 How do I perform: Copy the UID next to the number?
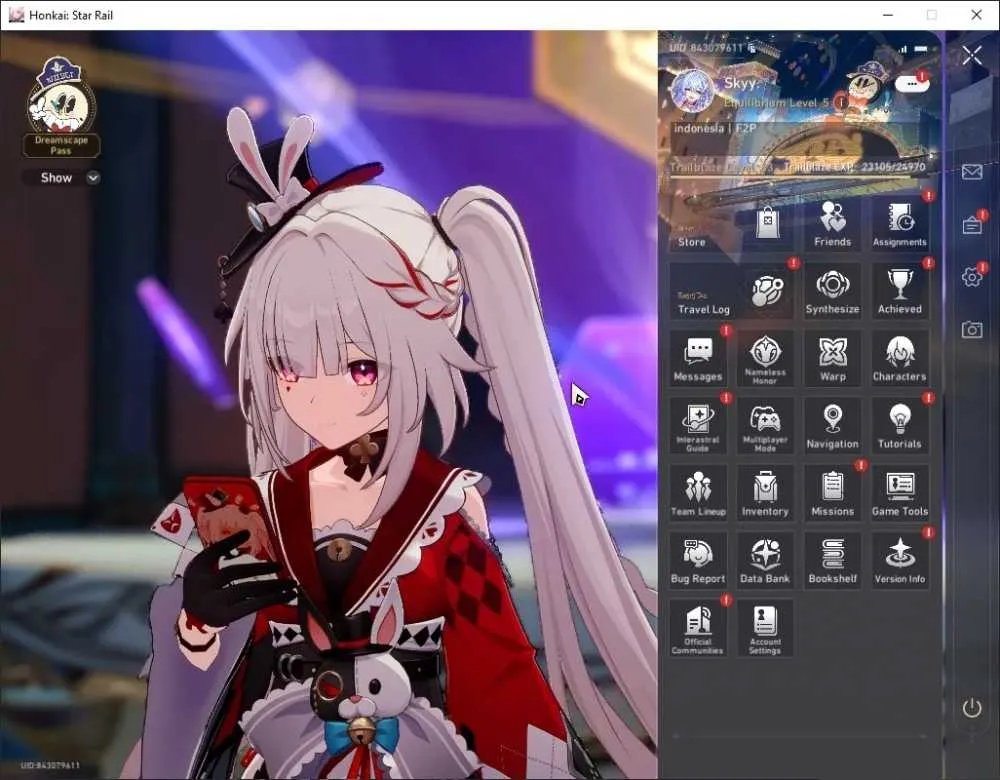click(x=752, y=48)
